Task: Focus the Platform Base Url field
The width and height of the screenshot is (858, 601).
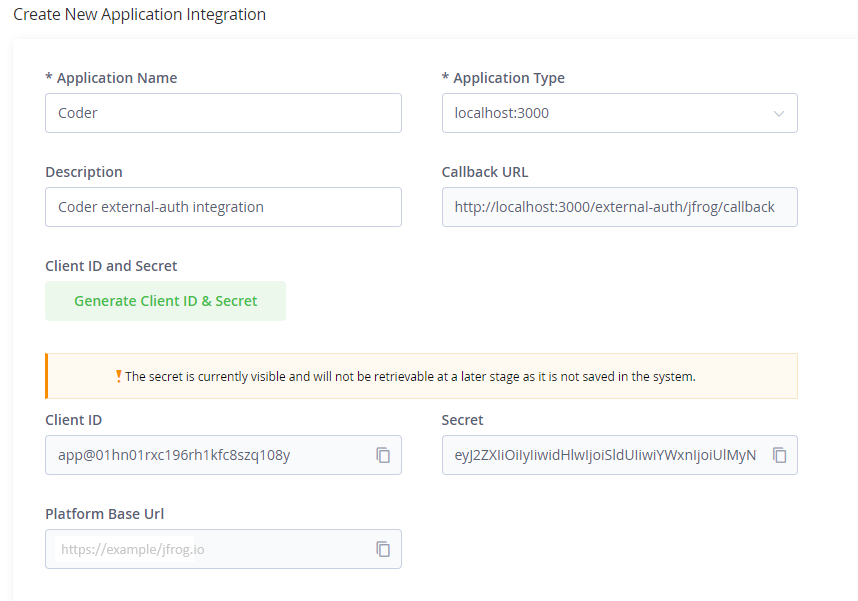Action: (x=223, y=549)
